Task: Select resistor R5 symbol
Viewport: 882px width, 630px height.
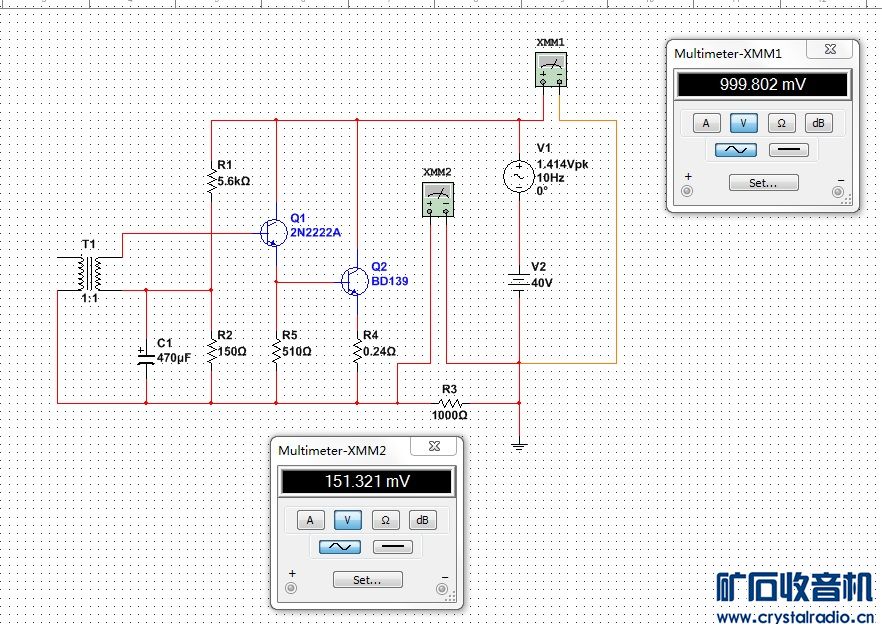Action: [x=276, y=351]
